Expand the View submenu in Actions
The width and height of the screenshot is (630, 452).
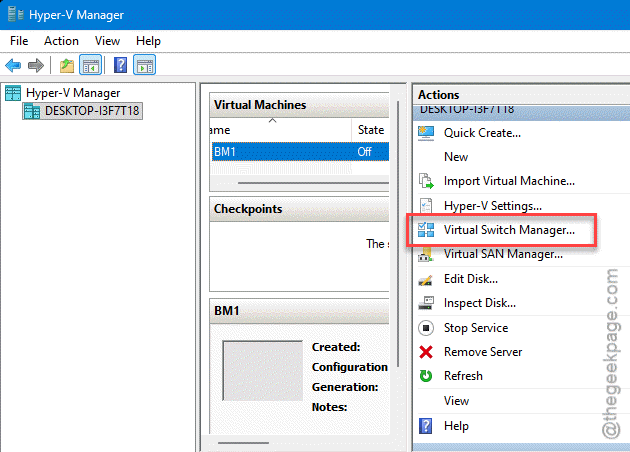(x=456, y=401)
